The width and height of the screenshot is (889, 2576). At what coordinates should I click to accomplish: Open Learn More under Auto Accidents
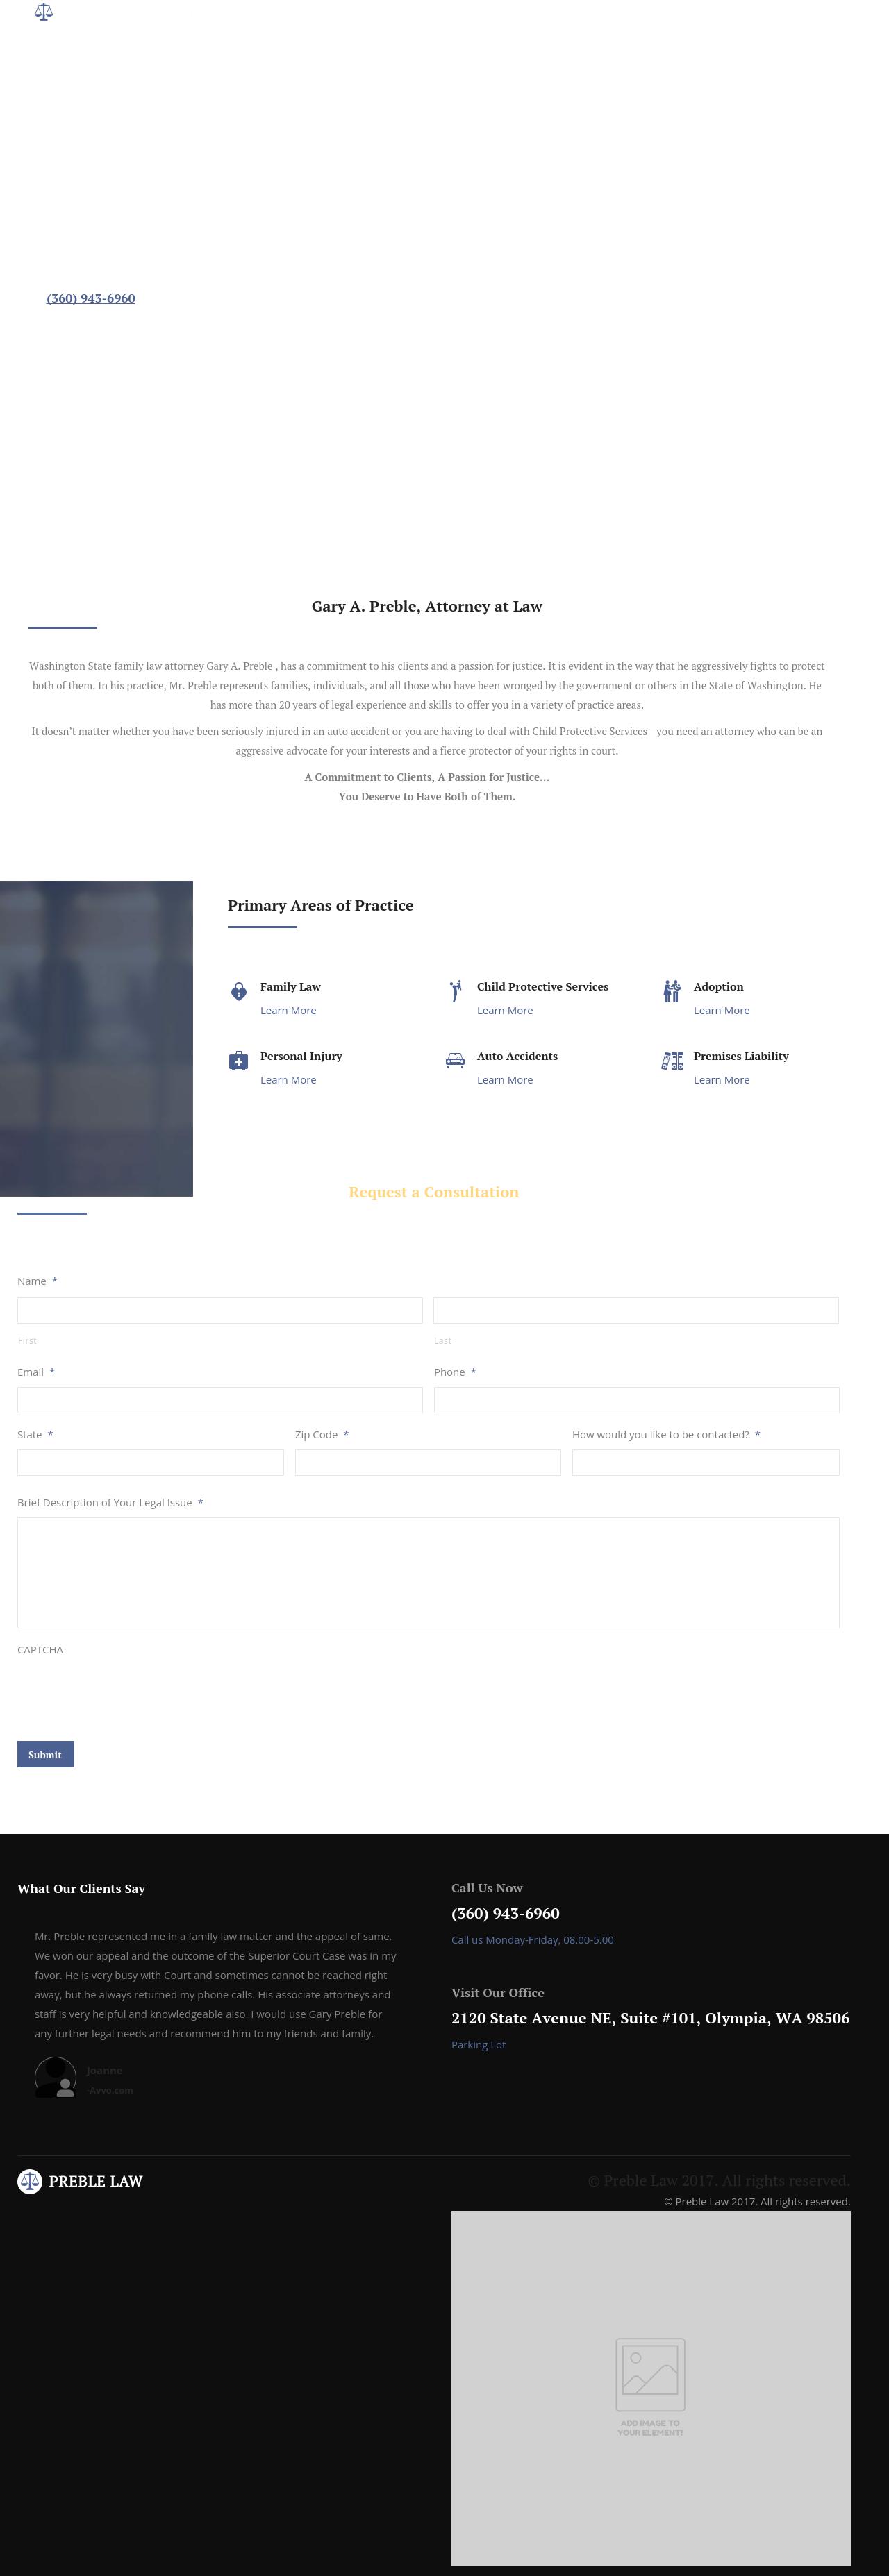tap(505, 1080)
